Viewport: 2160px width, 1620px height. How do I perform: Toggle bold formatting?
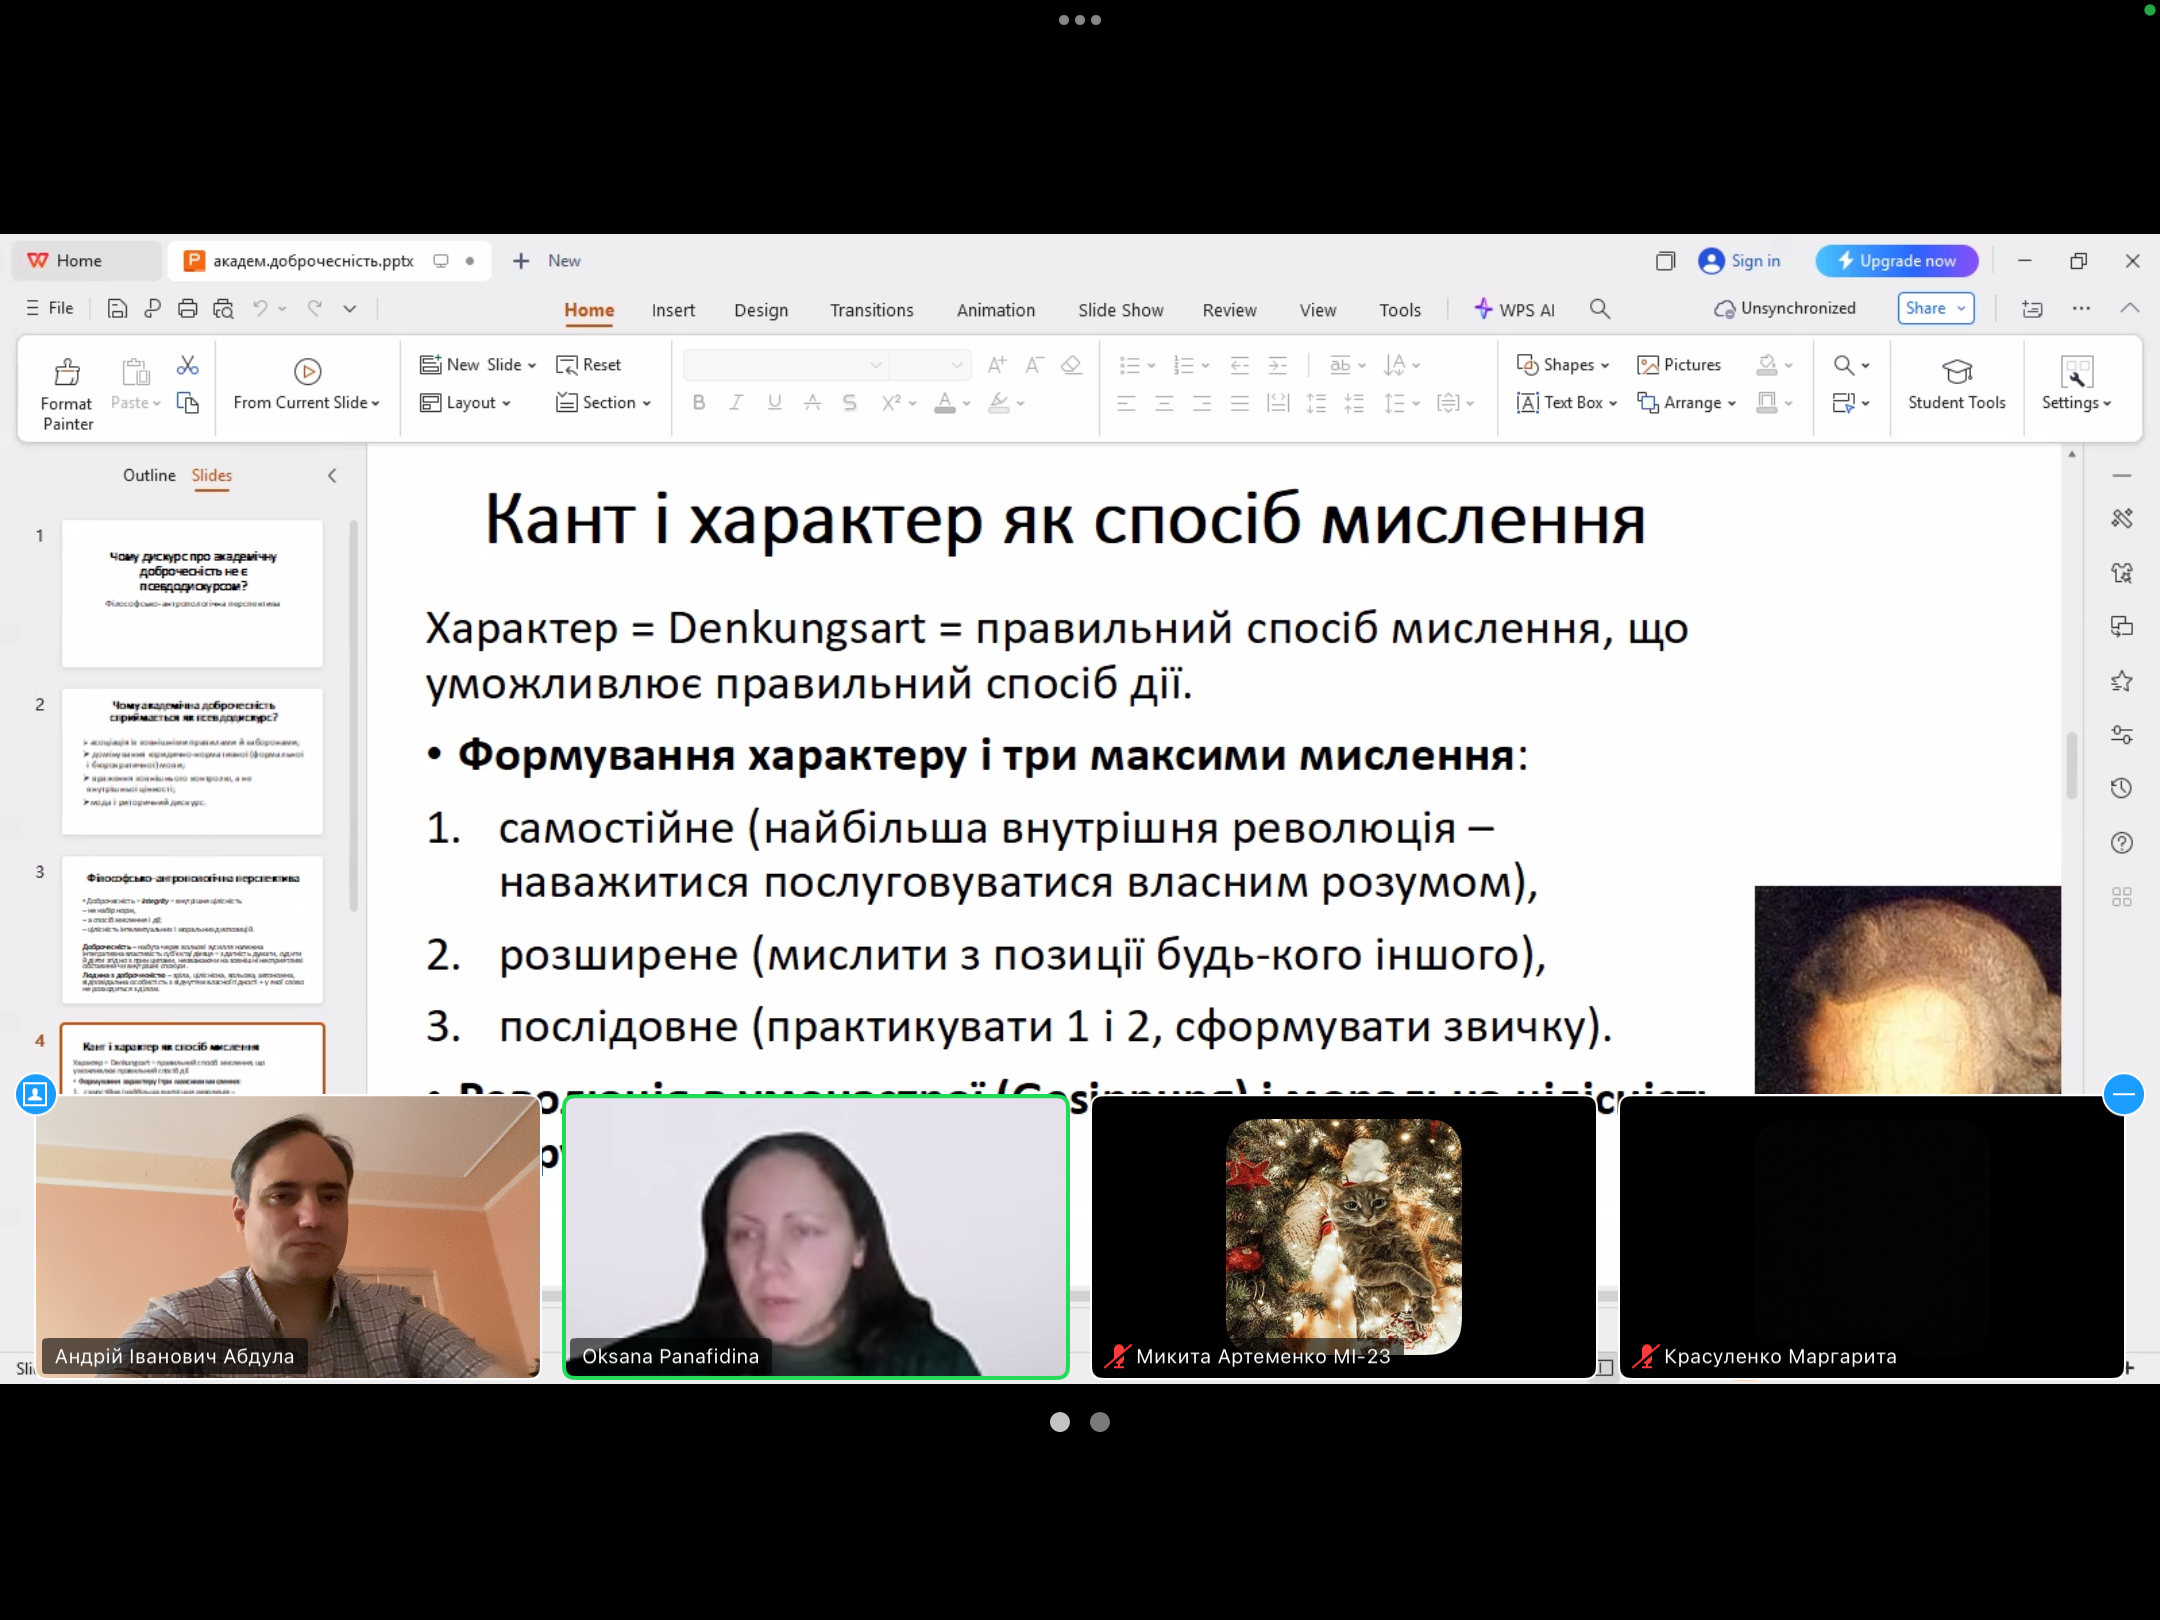(x=698, y=403)
